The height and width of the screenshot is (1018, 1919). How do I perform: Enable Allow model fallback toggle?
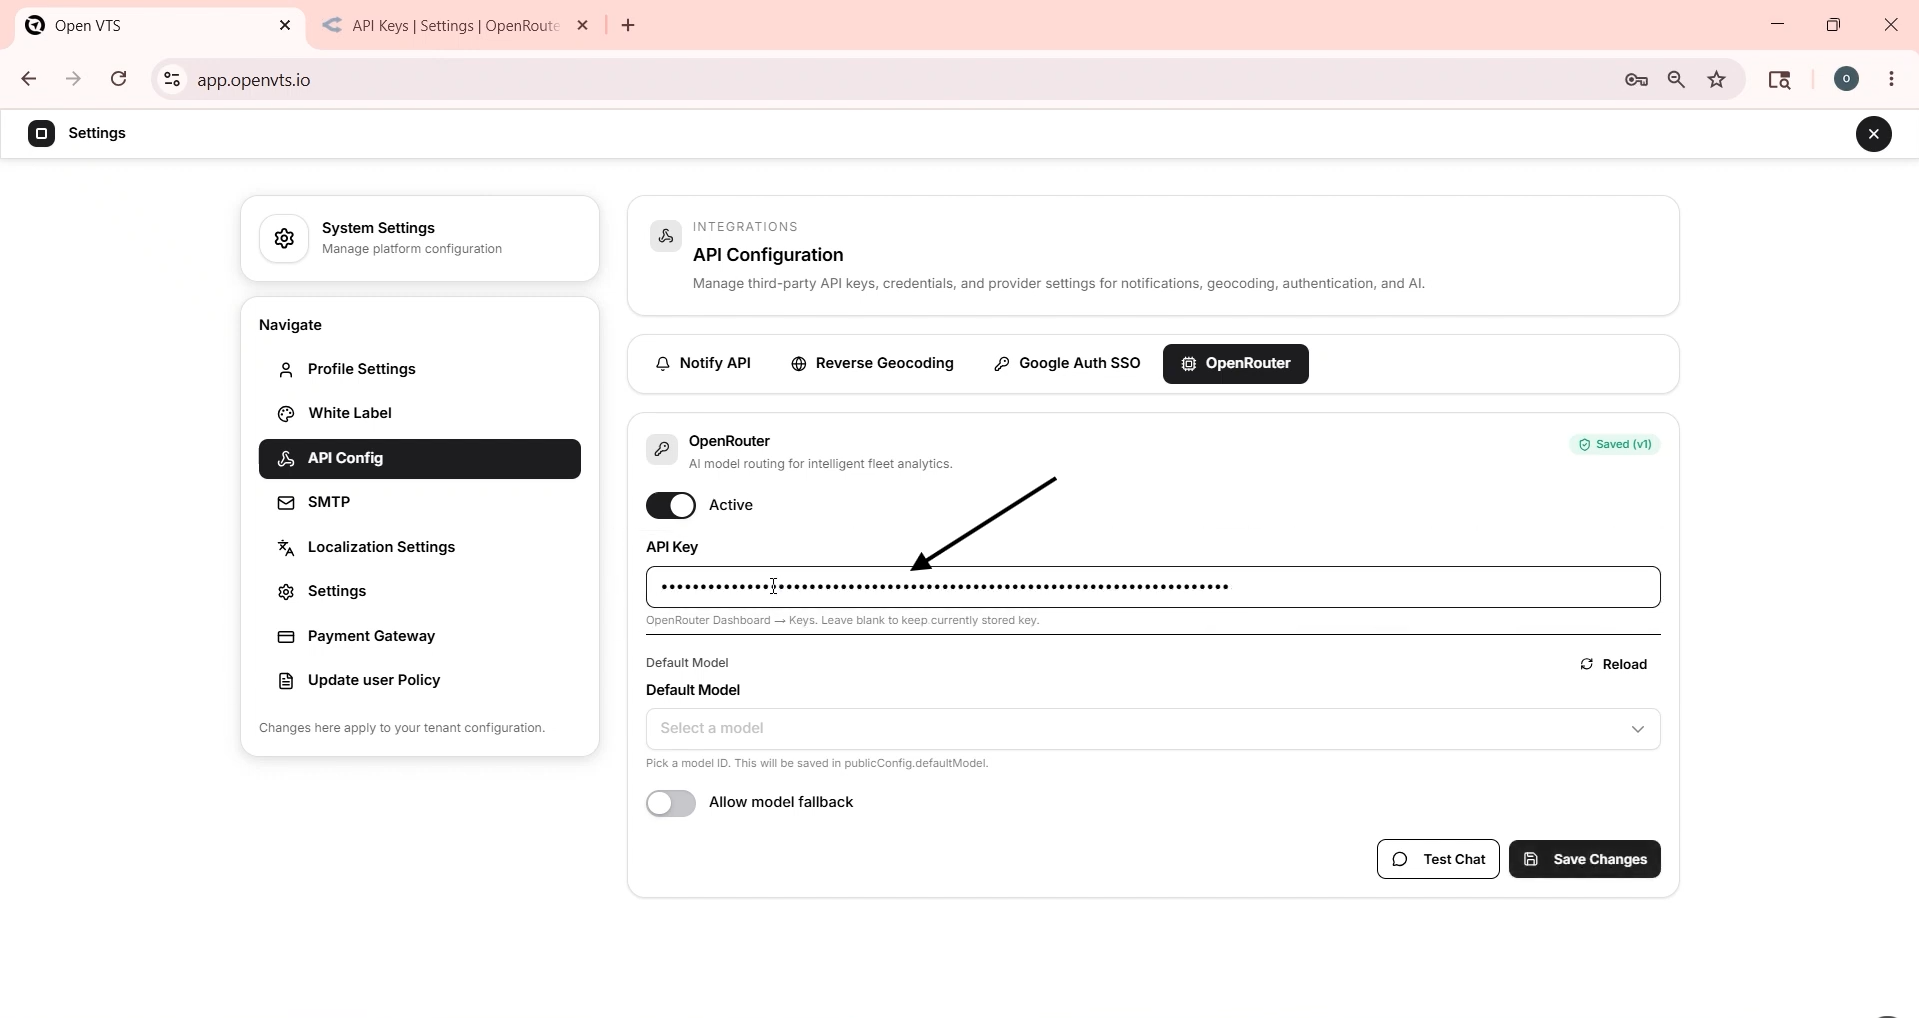pos(670,803)
